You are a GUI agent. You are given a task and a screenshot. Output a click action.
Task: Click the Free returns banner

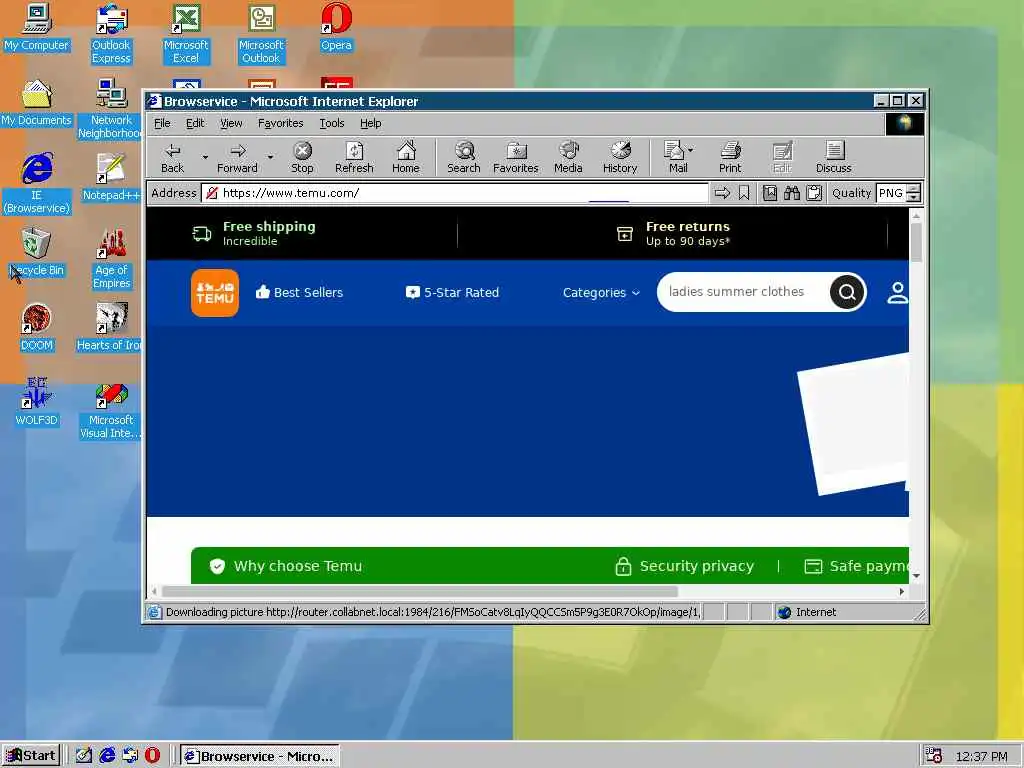(x=674, y=233)
